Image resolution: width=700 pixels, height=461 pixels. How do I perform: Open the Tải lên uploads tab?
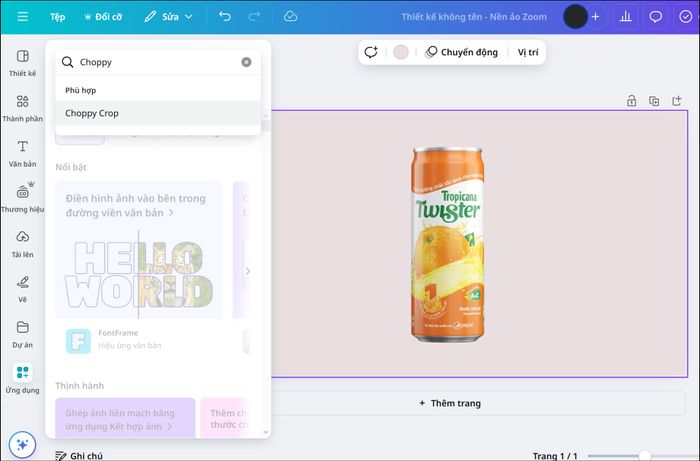(x=22, y=244)
